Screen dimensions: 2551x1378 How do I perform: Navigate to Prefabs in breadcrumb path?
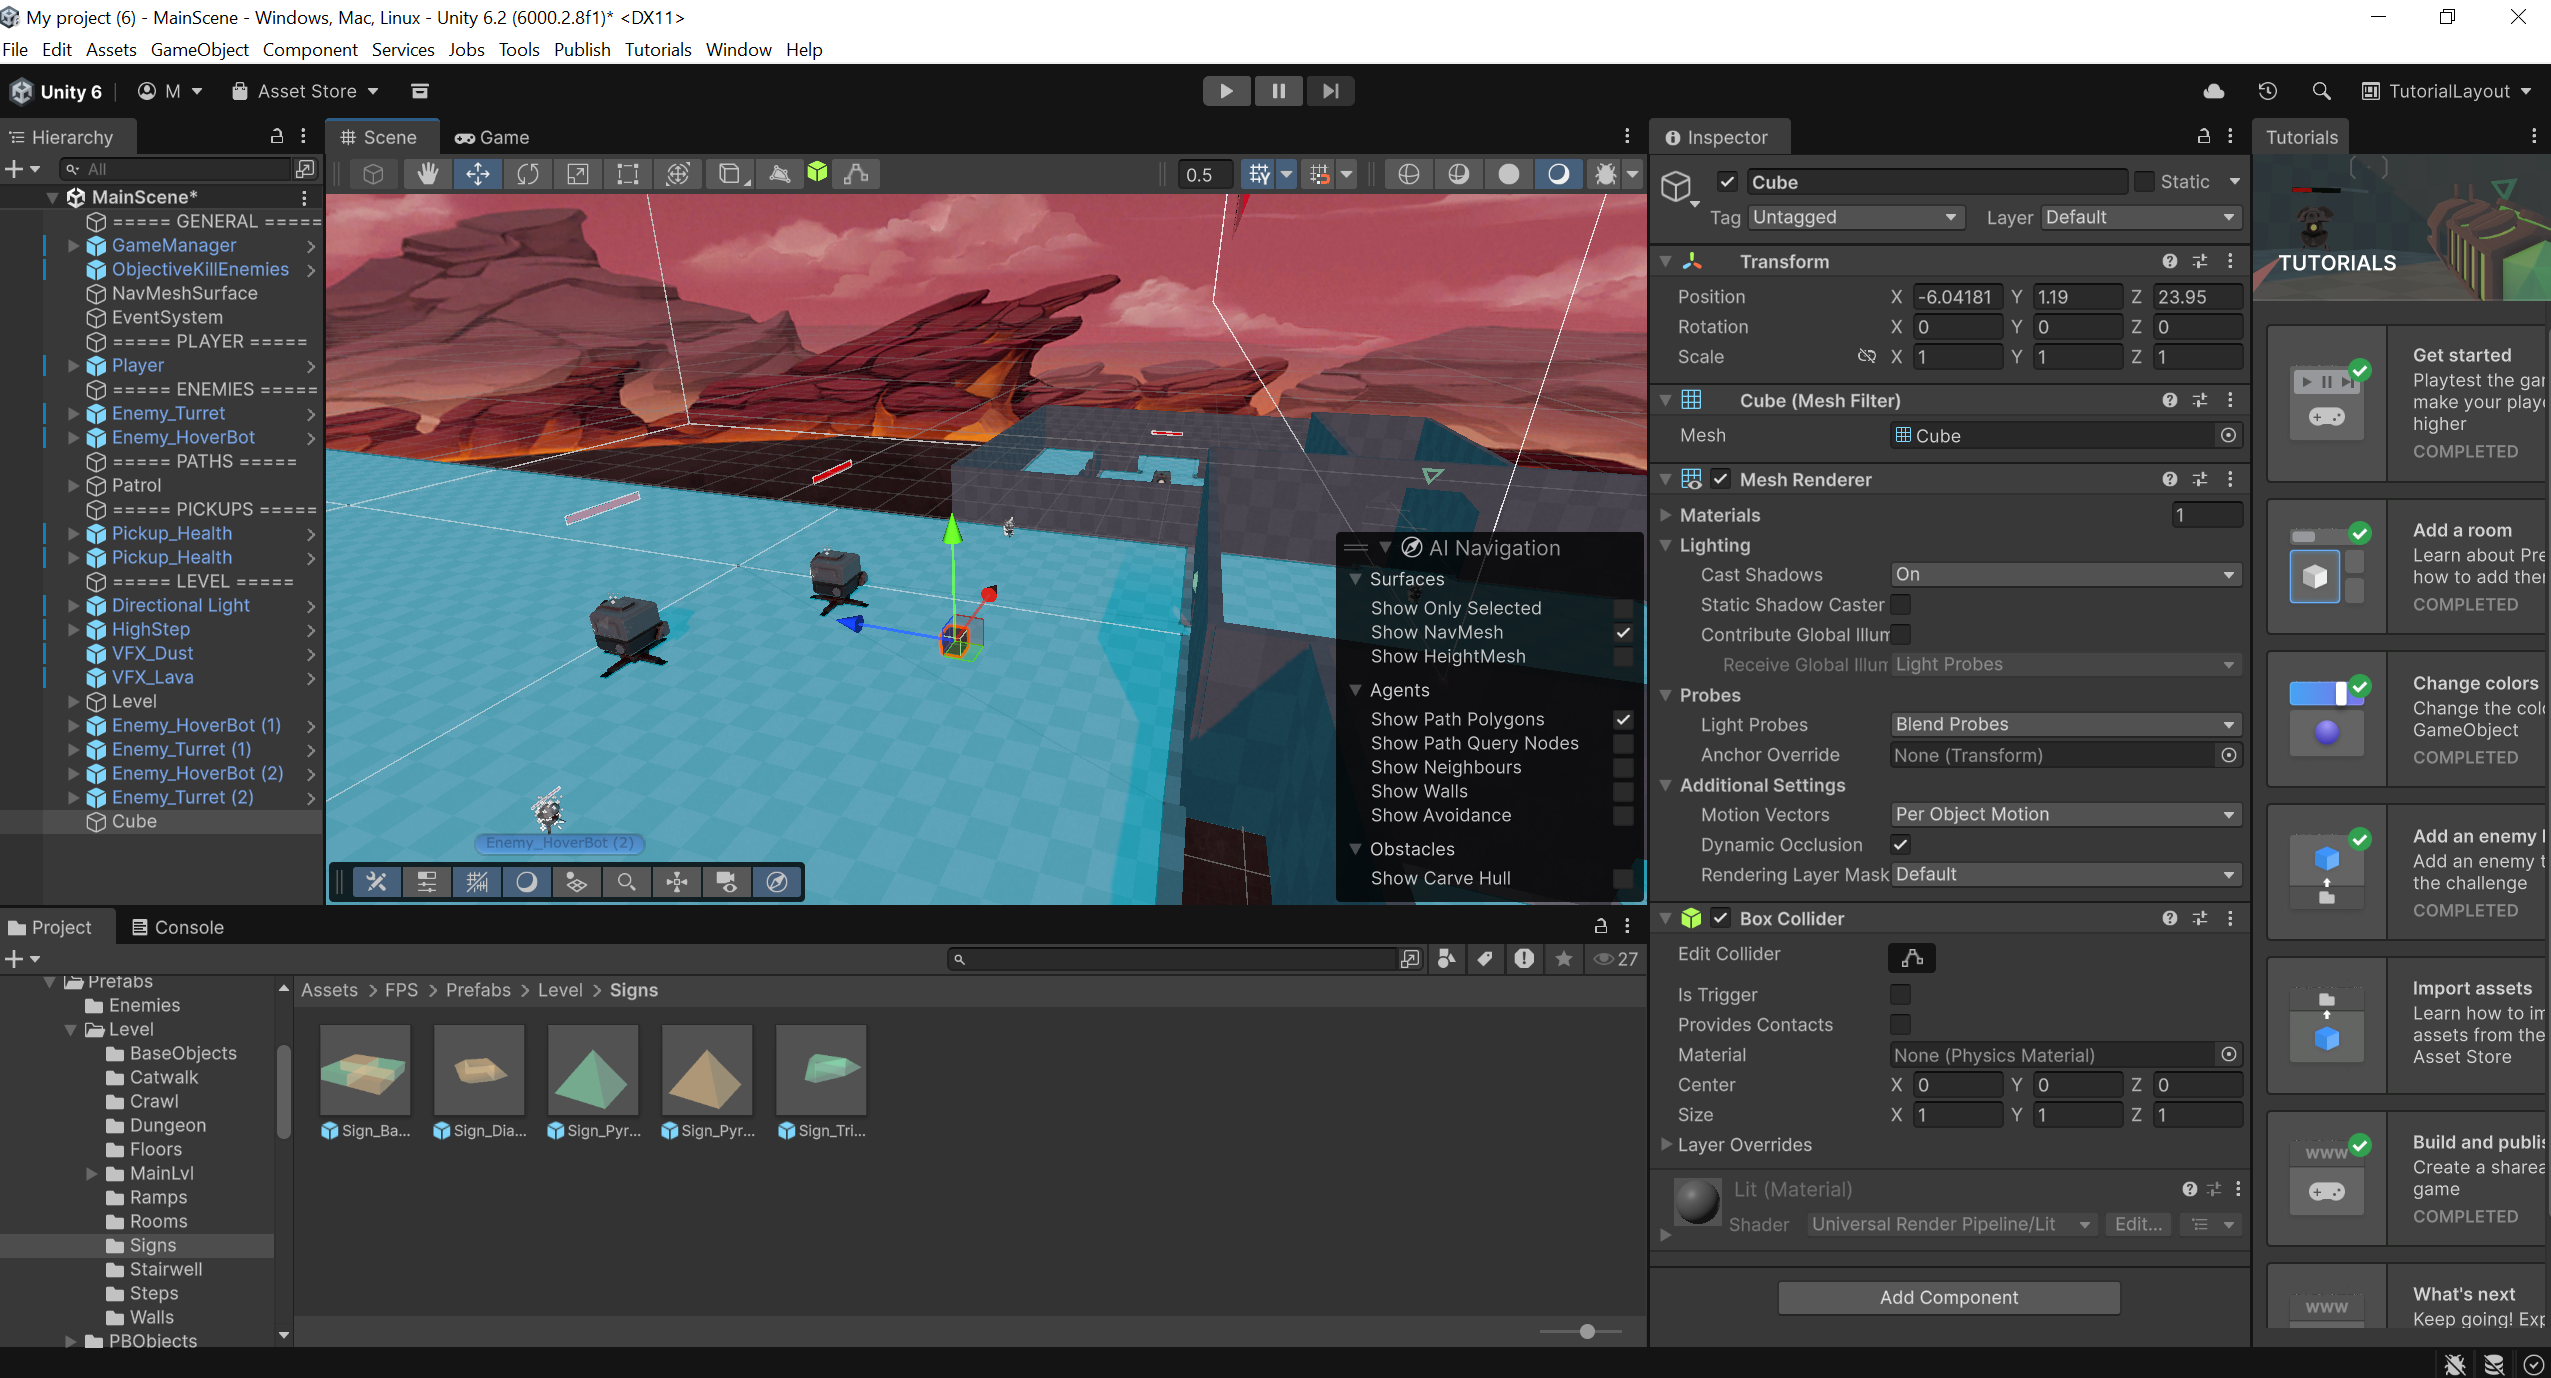click(x=478, y=990)
